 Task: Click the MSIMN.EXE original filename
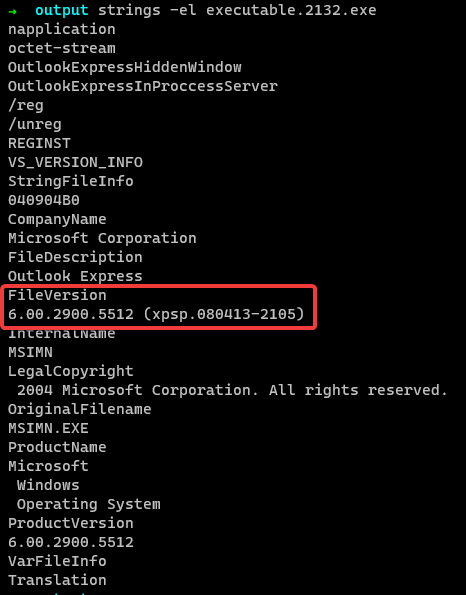coord(48,428)
